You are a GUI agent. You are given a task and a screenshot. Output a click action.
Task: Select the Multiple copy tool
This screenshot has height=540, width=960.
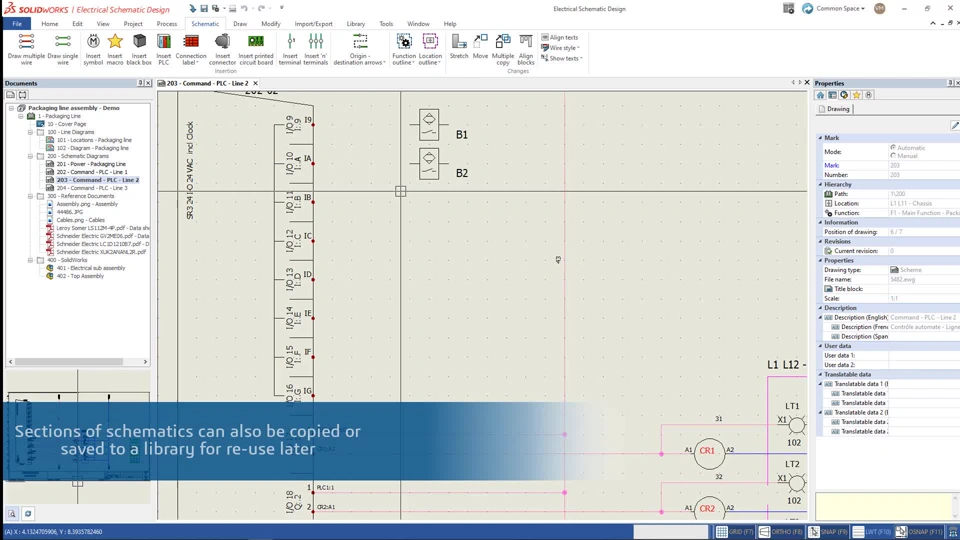coord(503,49)
